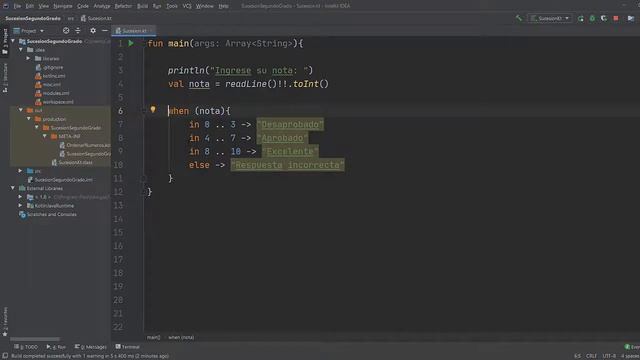
Task: Click the green Rerun icon in toolbar
Action: point(580,18)
